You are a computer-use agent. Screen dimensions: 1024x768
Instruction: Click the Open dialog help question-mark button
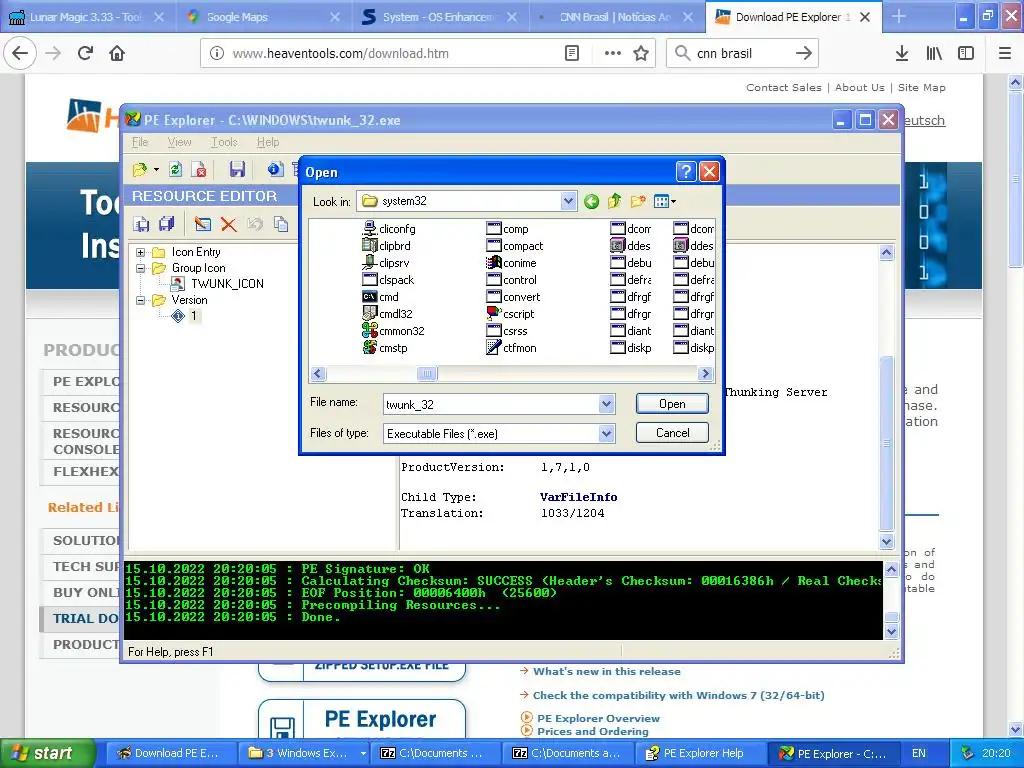[x=686, y=172]
